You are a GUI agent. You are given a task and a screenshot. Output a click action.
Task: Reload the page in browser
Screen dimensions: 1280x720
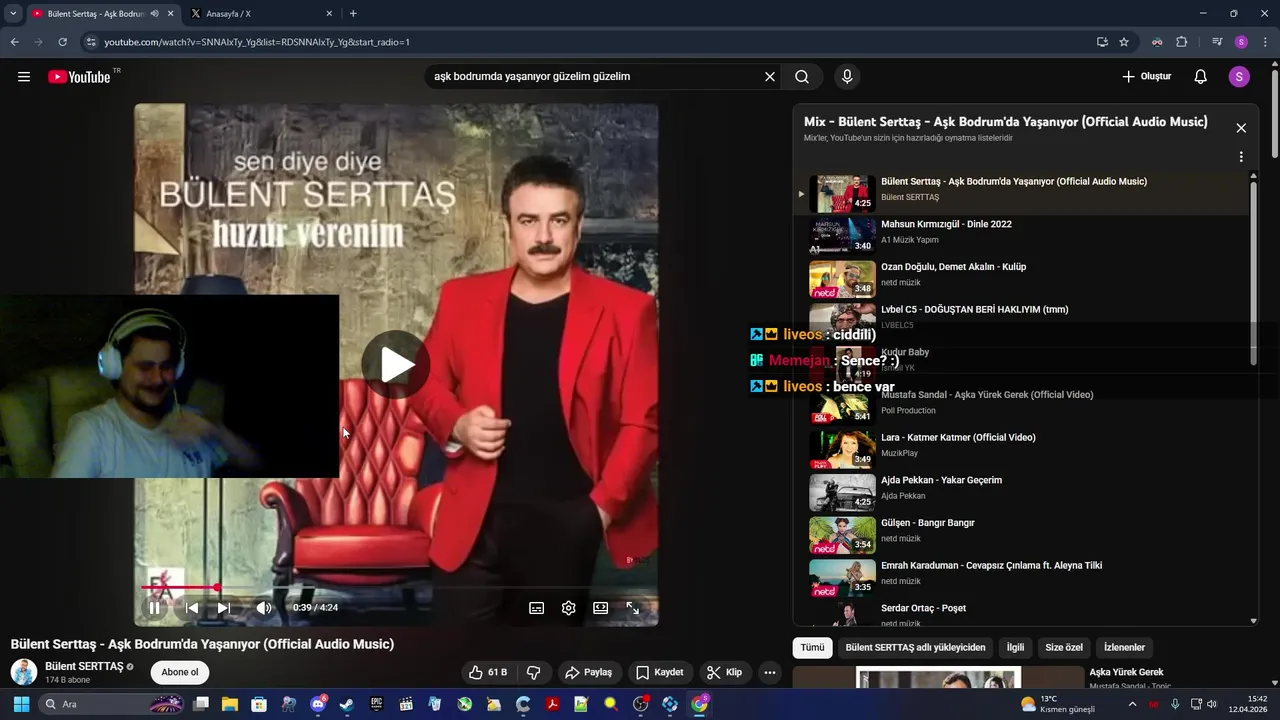pos(62,42)
